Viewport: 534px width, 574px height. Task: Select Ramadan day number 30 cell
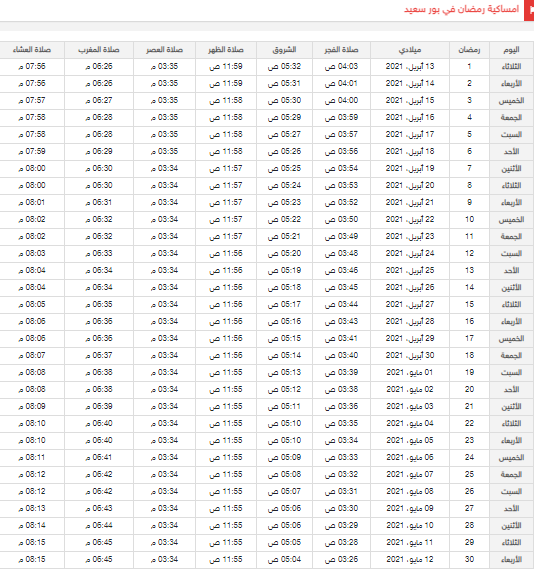click(x=469, y=560)
